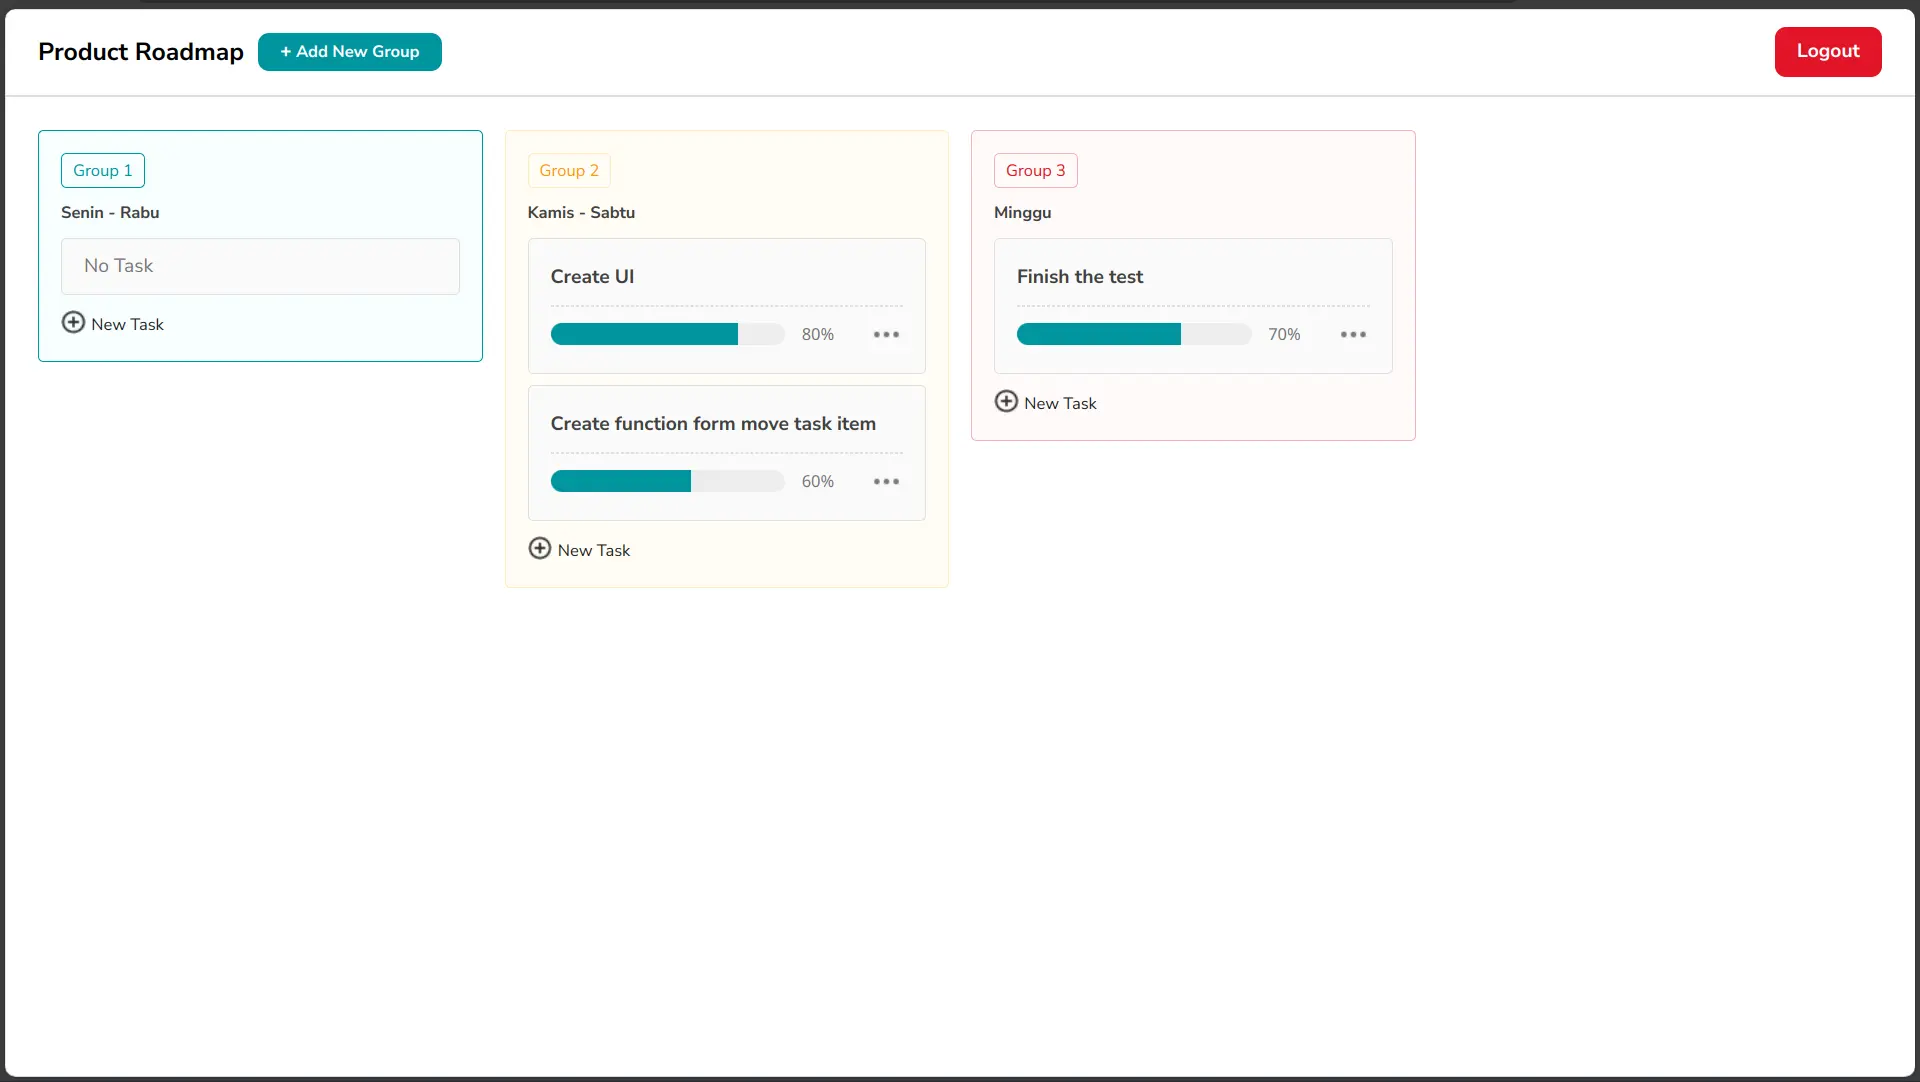Open ellipsis options on the move task item card
The width and height of the screenshot is (1920, 1082).
[x=885, y=481]
